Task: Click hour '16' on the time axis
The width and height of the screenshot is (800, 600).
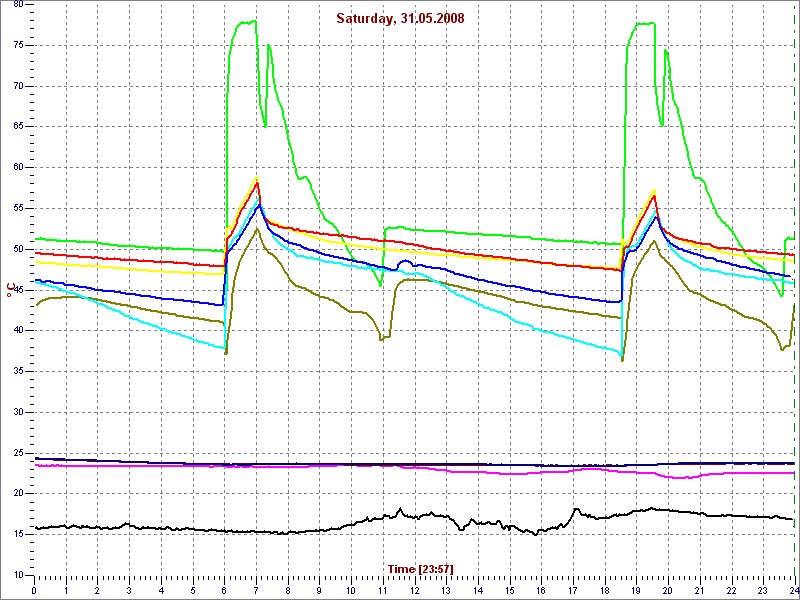Action: pos(541,591)
